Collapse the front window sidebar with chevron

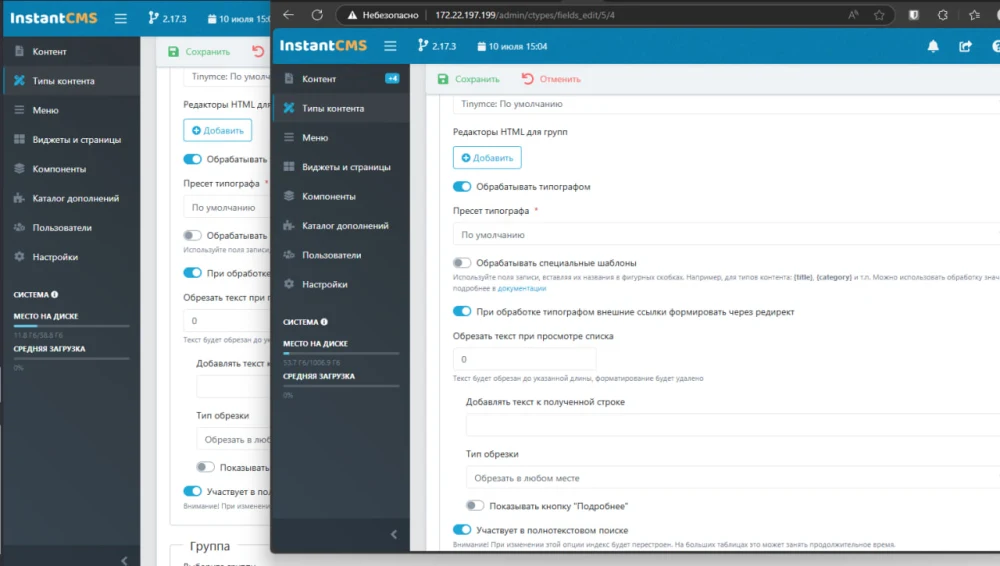click(x=393, y=534)
